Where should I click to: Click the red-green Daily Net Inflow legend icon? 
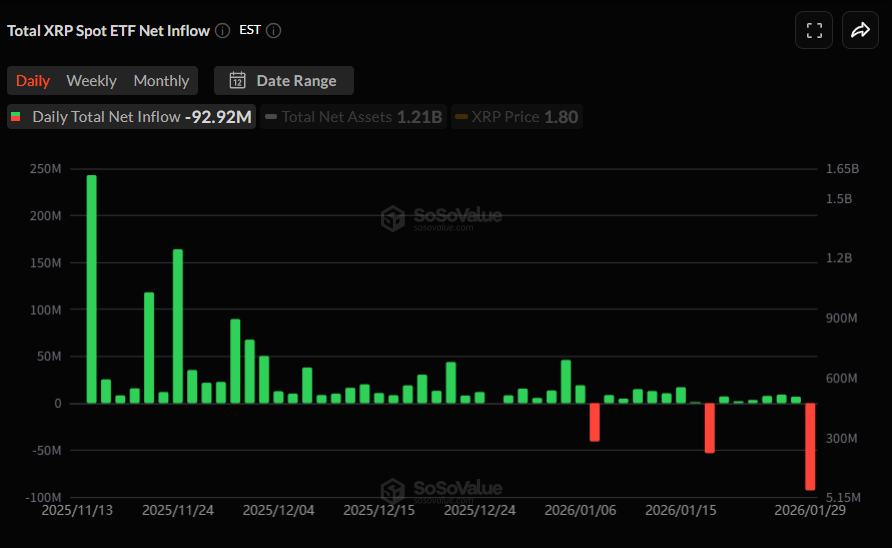[x=15, y=117]
